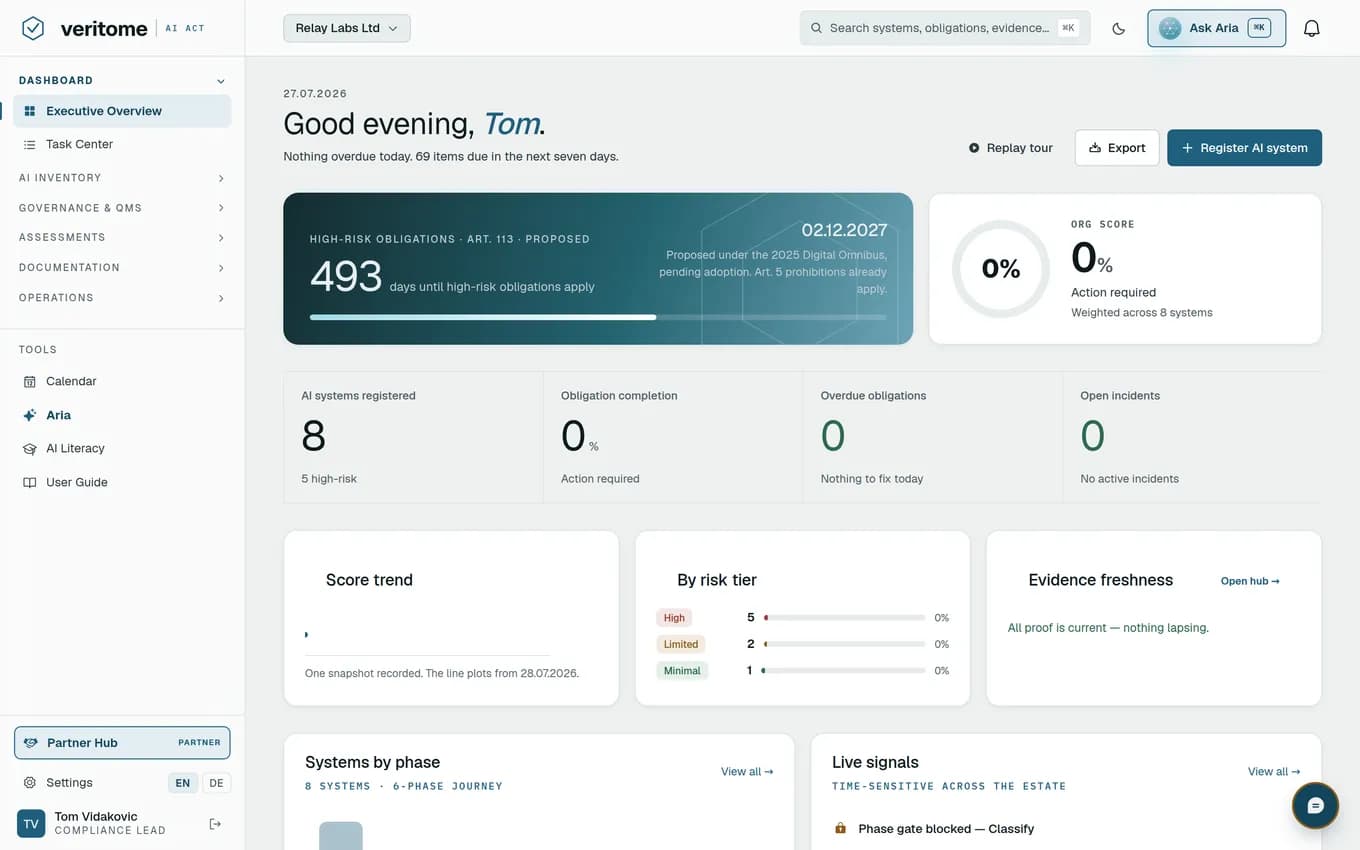Click the Calendar icon in Tools
The width and height of the screenshot is (1360, 850).
coord(30,381)
